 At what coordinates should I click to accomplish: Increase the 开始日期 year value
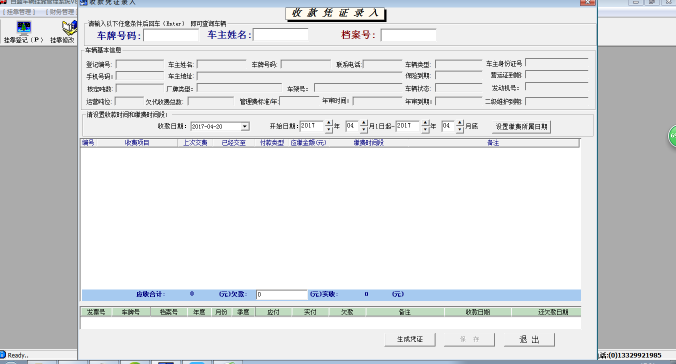click(x=329, y=123)
